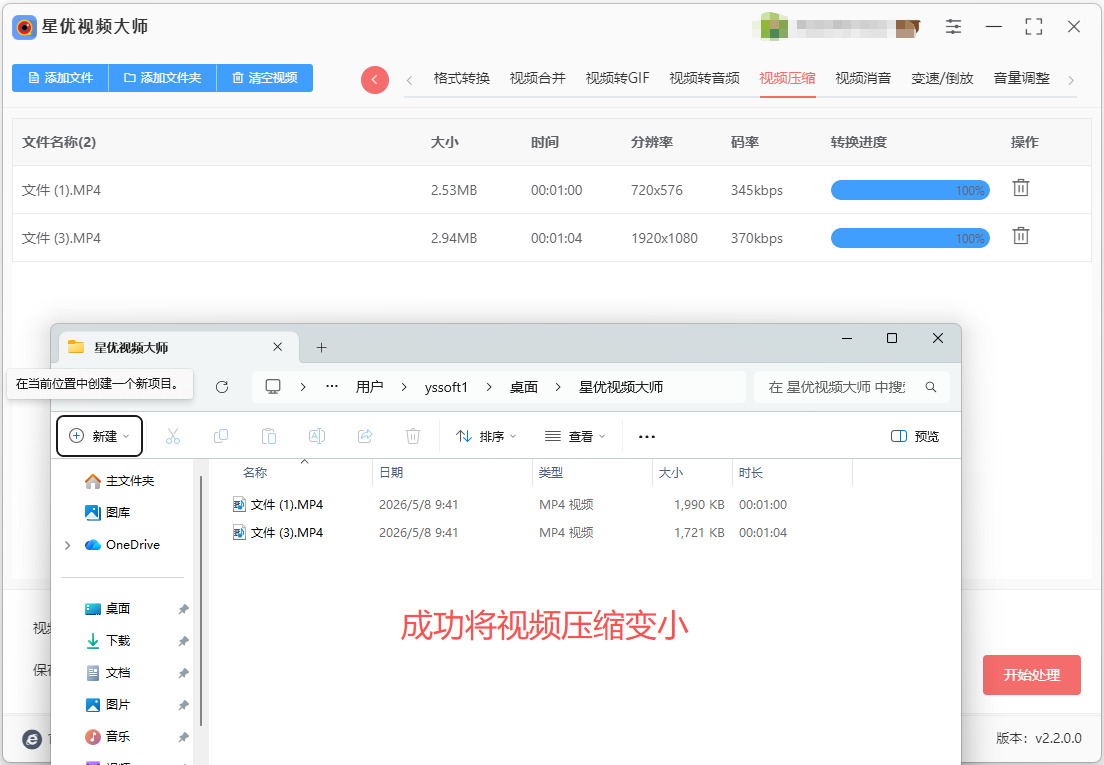The height and width of the screenshot is (765, 1104).
Task: Open 音乐 quick access item
Action: pos(108,737)
